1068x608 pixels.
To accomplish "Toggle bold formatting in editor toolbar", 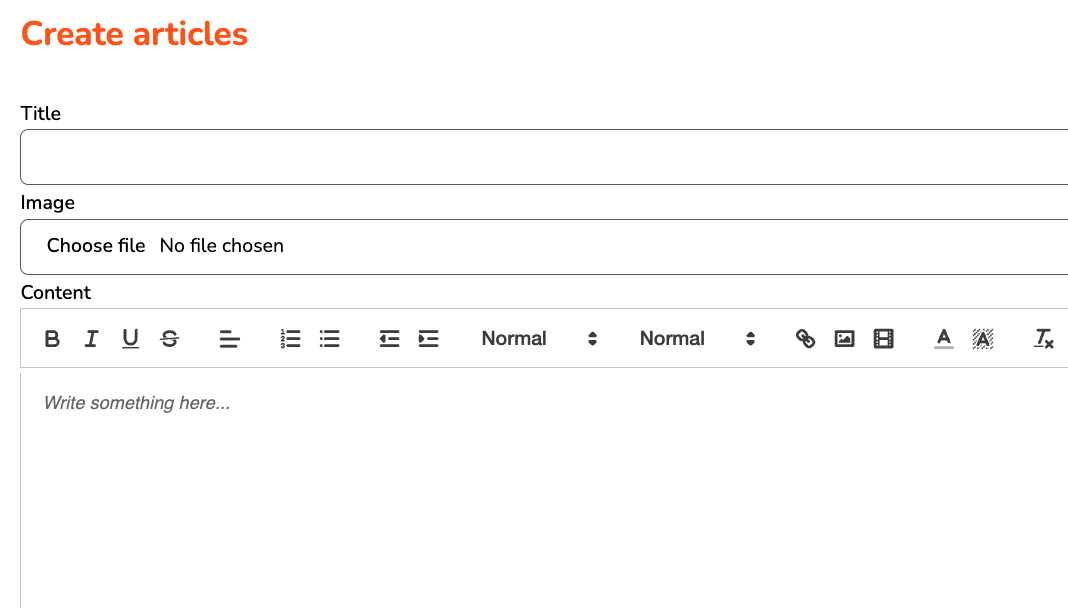I will pyautogui.click(x=52, y=338).
